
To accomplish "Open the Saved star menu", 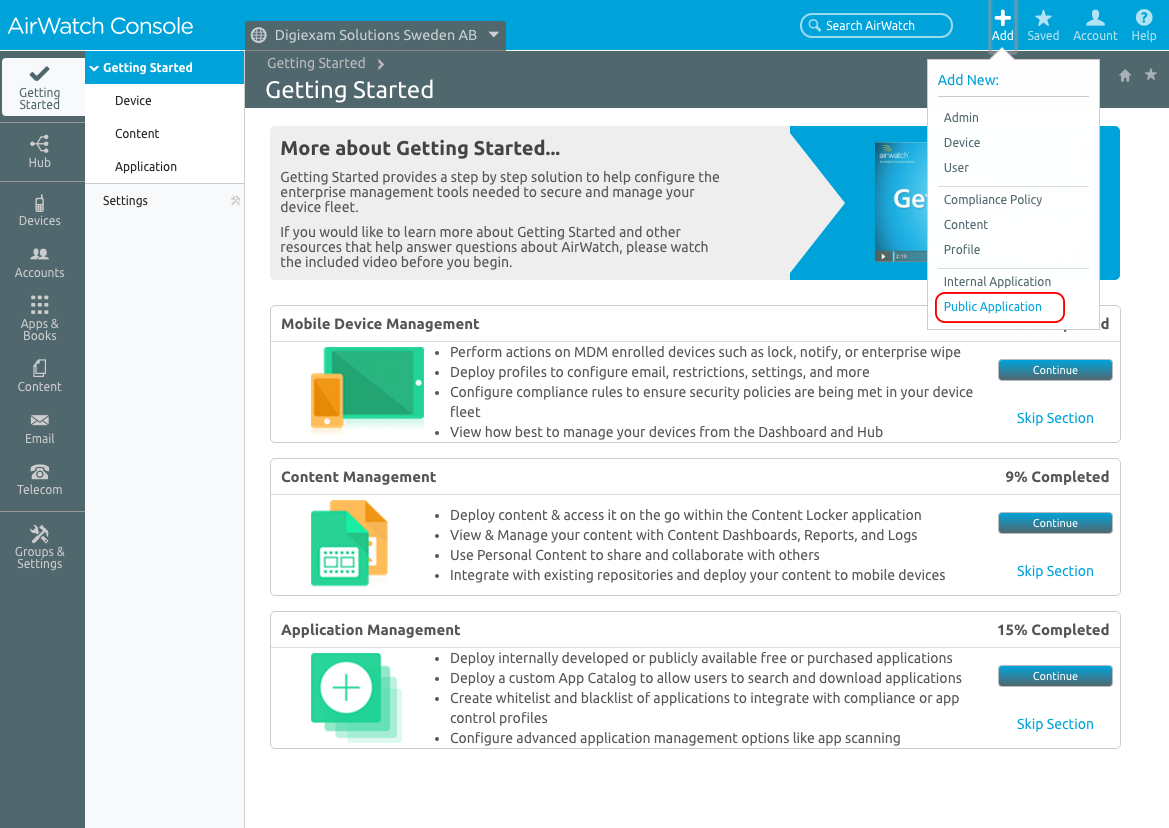I will click(1043, 25).
